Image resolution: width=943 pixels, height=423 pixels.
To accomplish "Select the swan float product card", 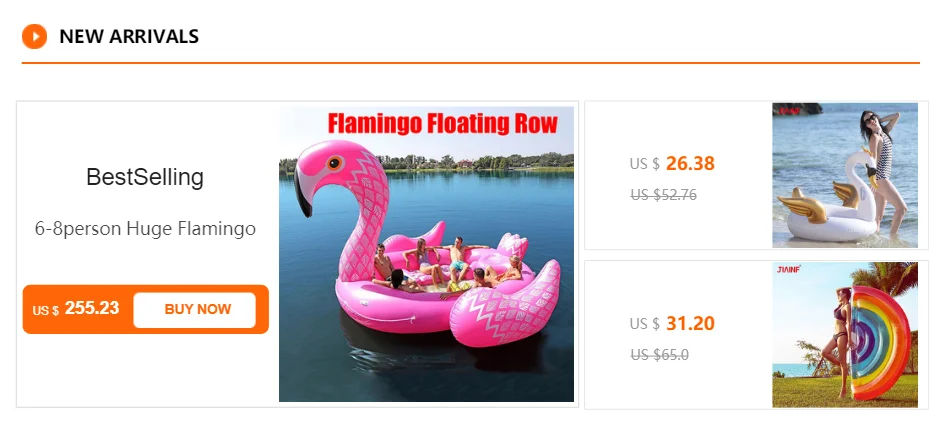I will (x=756, y=175).
